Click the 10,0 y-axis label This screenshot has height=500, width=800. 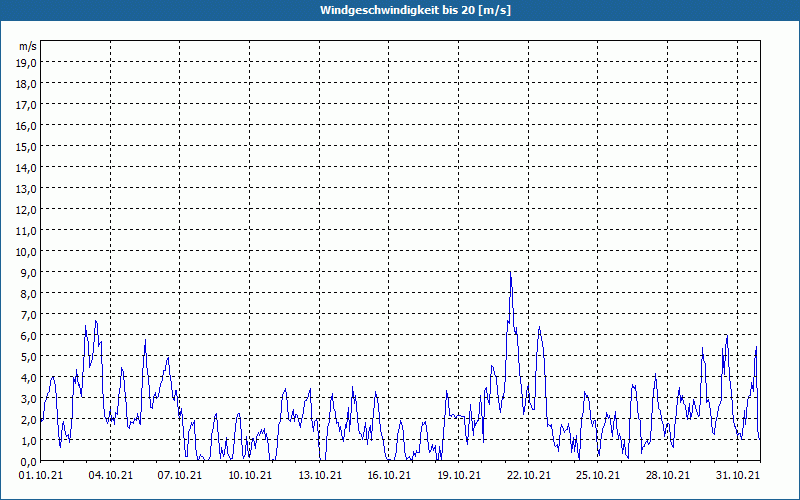(x=27, y=252)
